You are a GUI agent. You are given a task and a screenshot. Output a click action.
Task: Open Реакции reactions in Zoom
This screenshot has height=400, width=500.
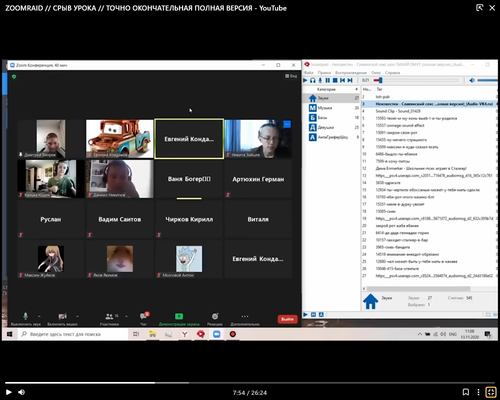[215, 318]
